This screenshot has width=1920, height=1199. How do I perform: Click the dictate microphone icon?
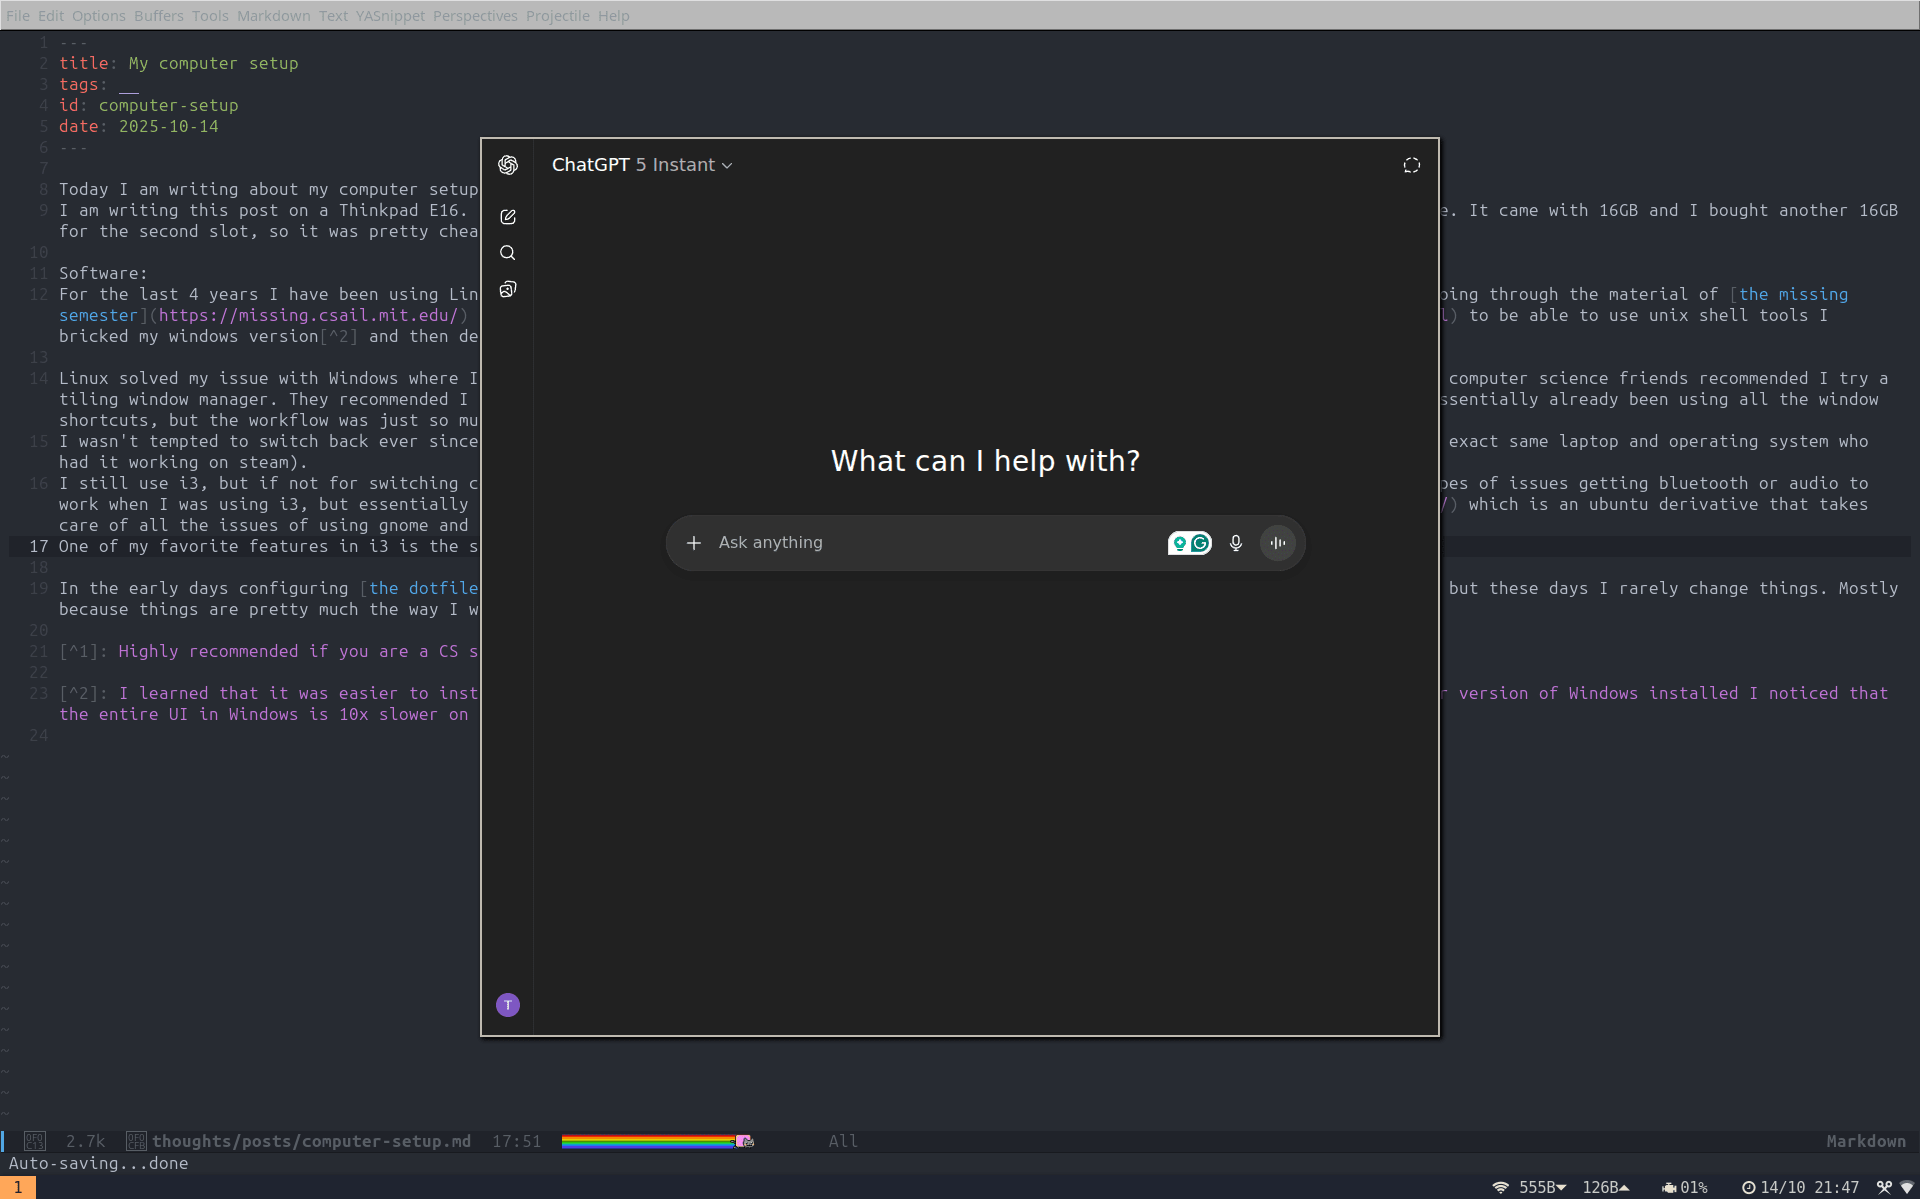pyautogui.click(x=1236, y=543)
